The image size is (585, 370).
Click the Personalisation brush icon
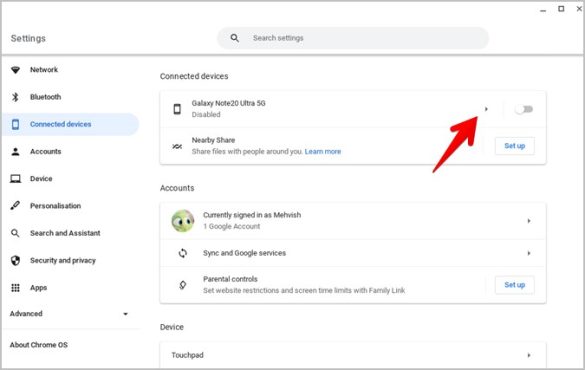pyautogui.click(x=15, y=206)
